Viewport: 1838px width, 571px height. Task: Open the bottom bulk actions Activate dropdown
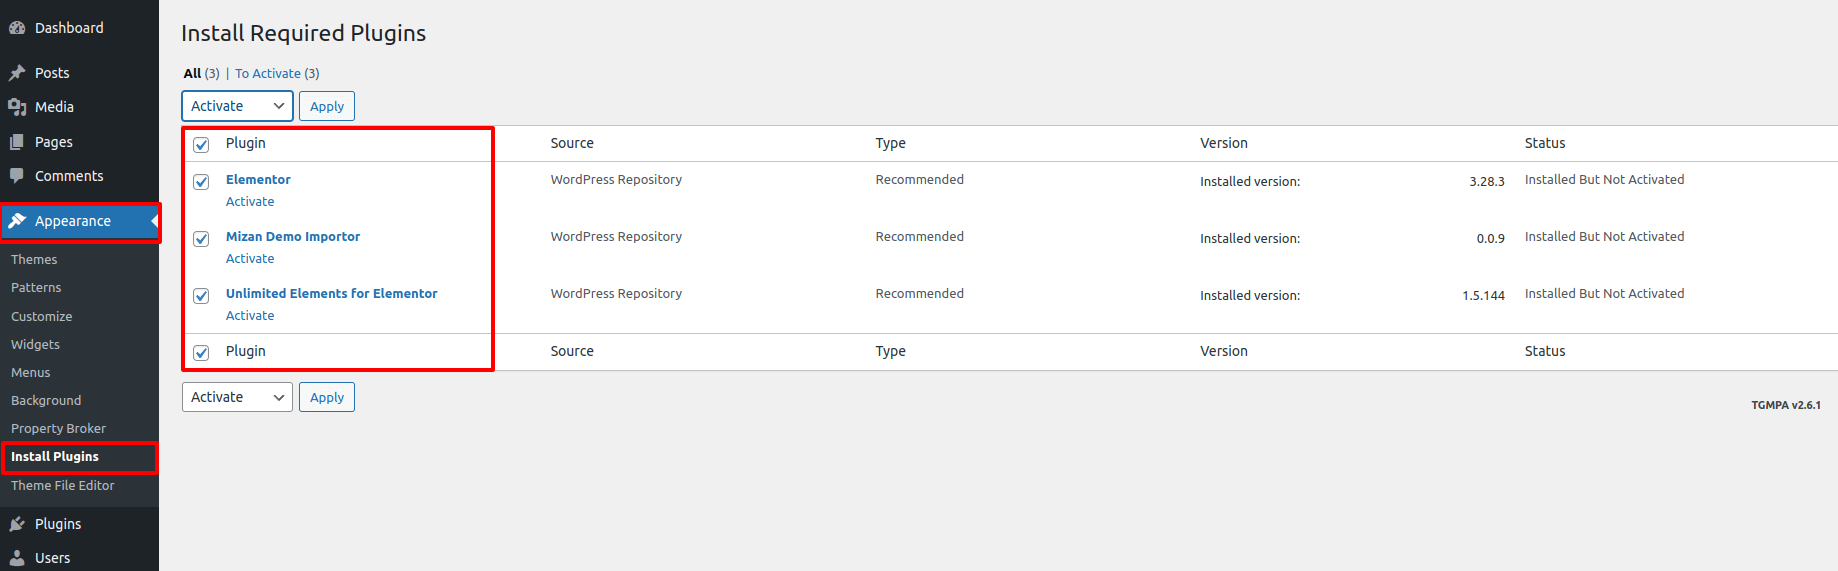click(x=237, y=397)
